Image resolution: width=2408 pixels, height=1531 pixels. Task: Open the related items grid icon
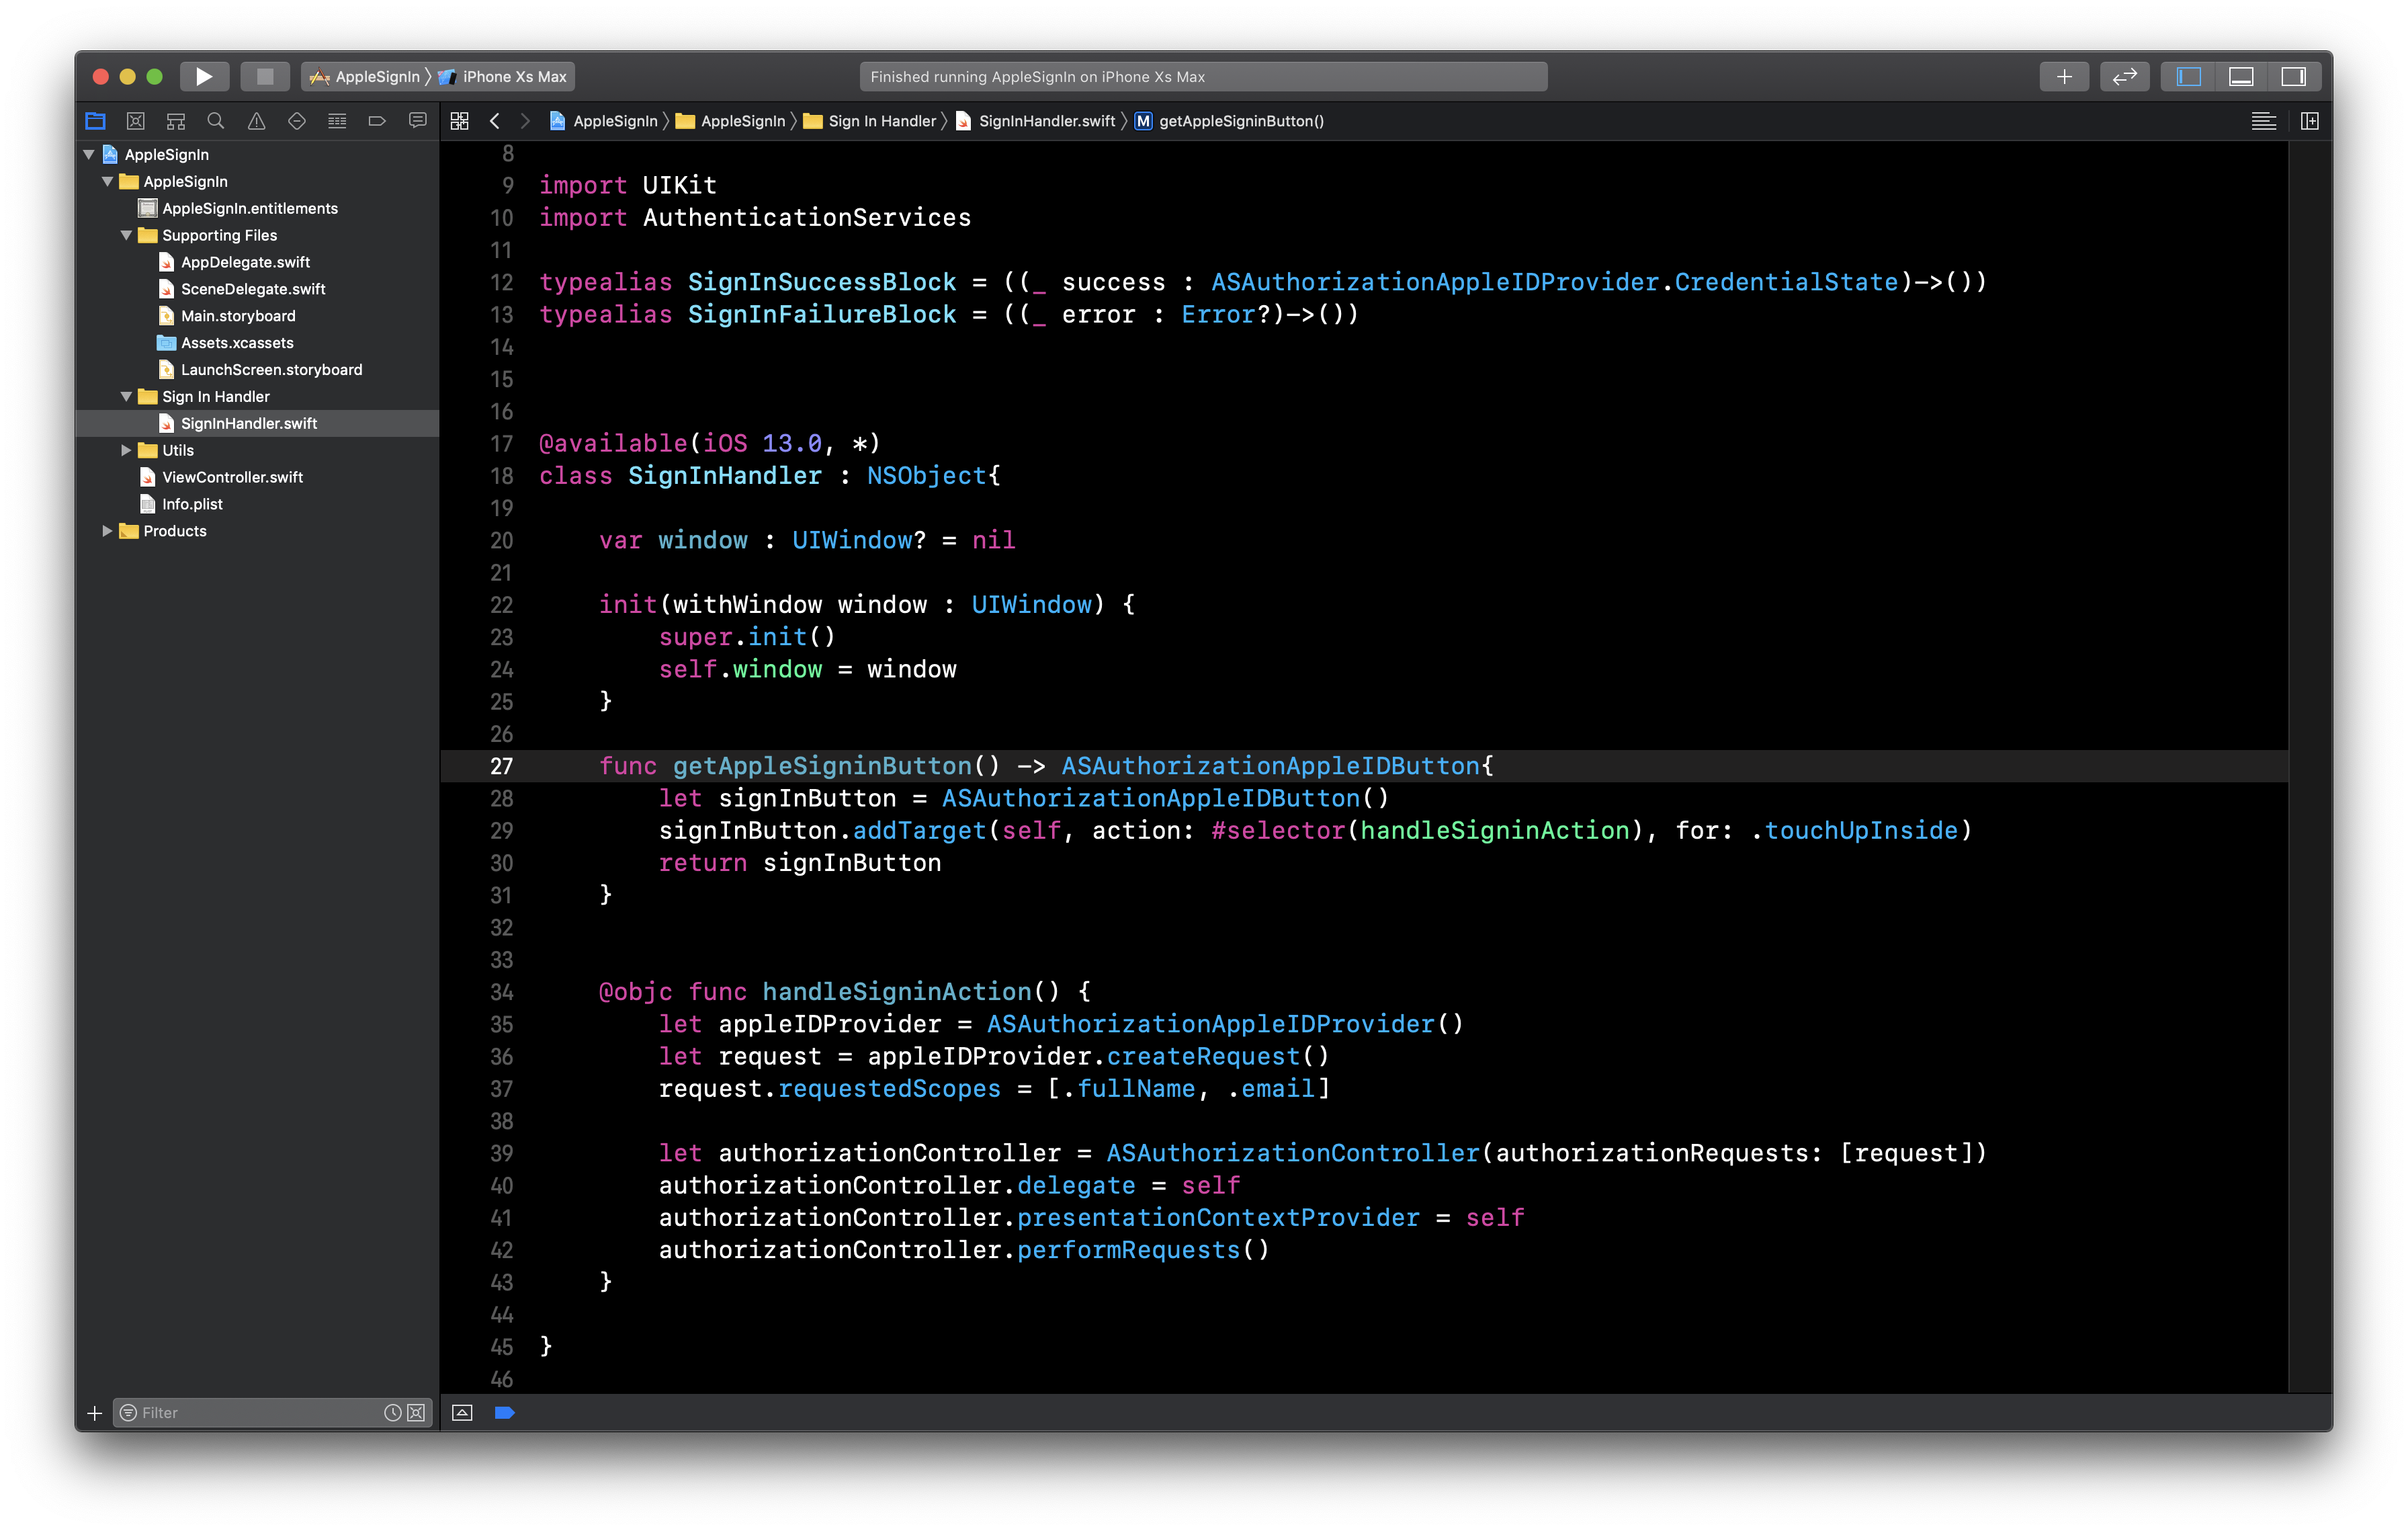tap(460, 121)
